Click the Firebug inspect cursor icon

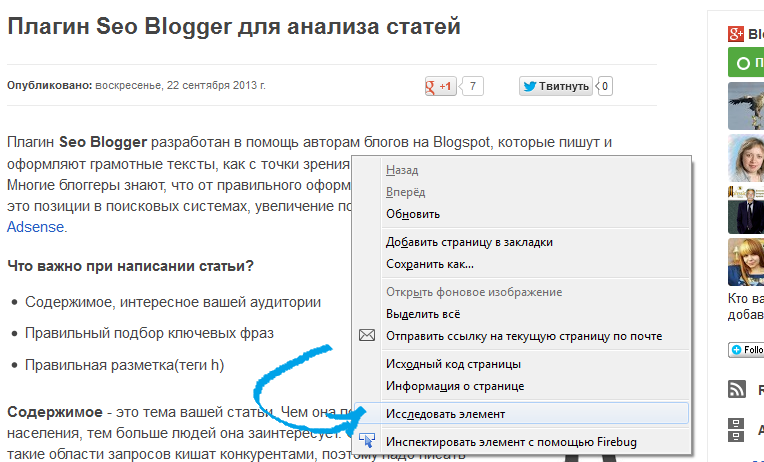[367, 441]
